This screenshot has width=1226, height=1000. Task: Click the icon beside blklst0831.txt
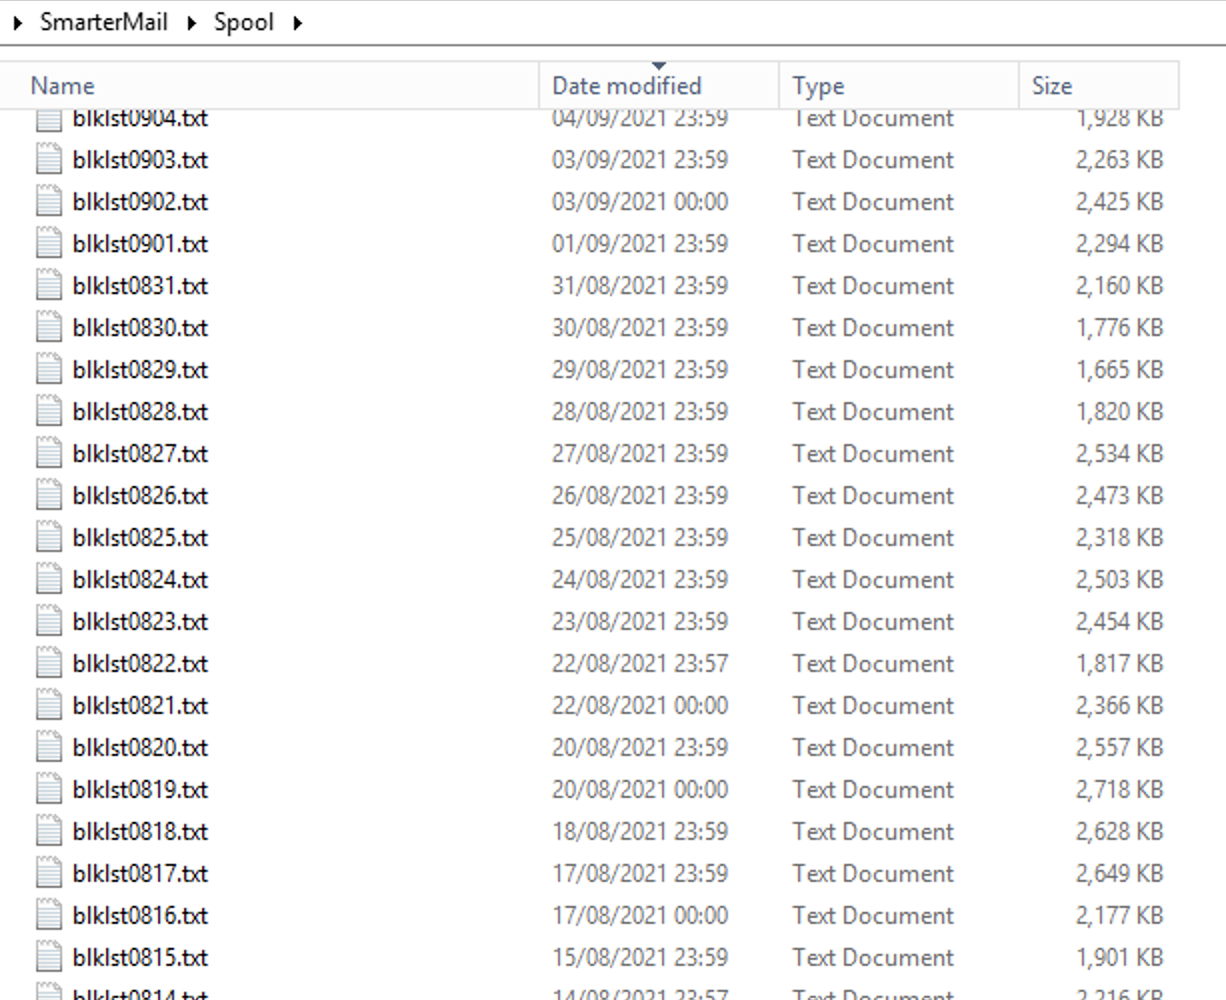49,286
